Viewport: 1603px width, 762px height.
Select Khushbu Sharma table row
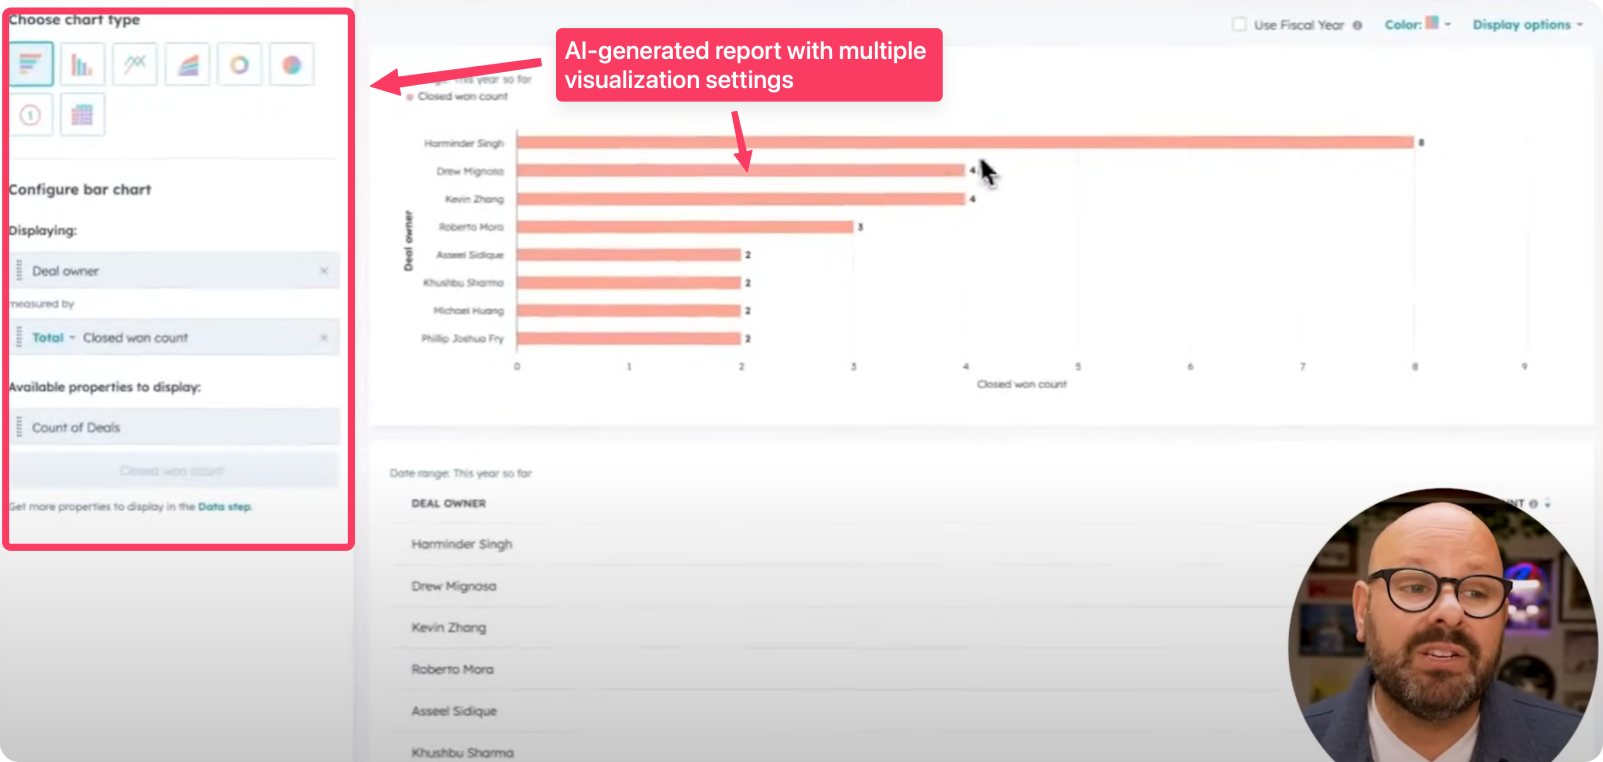pos(840,747)
